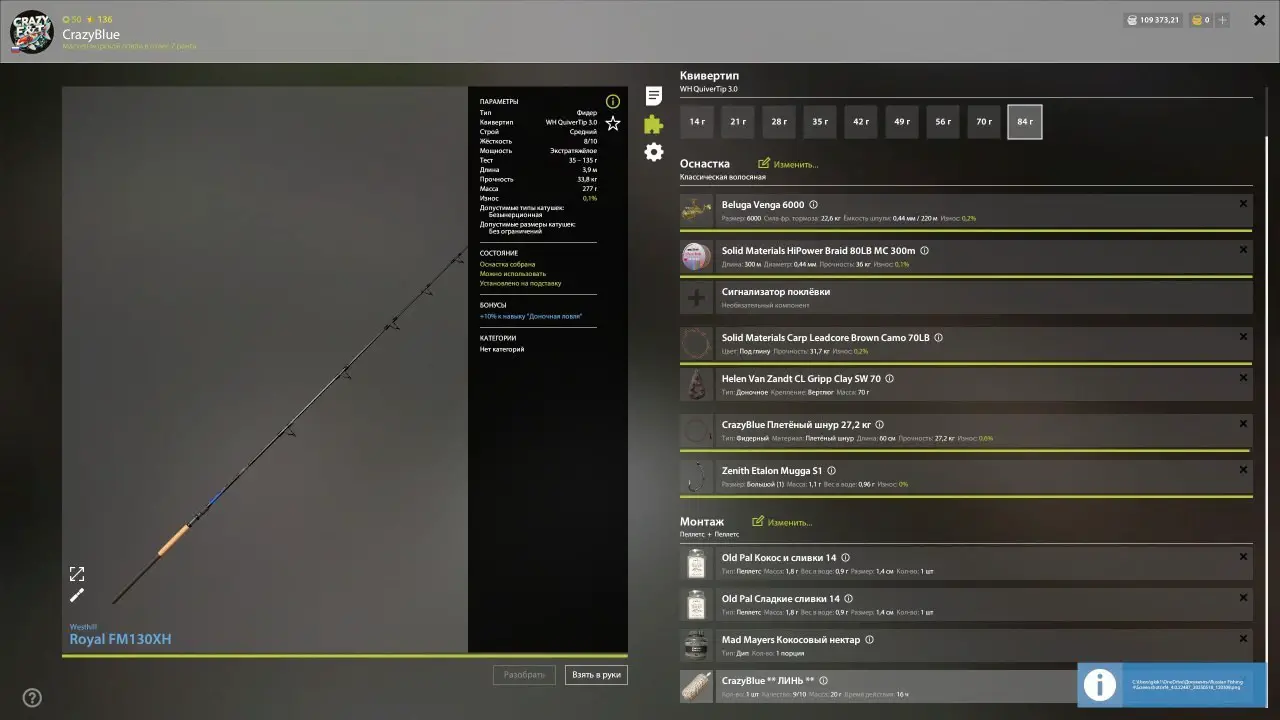Click the Классическая волосяная rig label

pos(723,177)
